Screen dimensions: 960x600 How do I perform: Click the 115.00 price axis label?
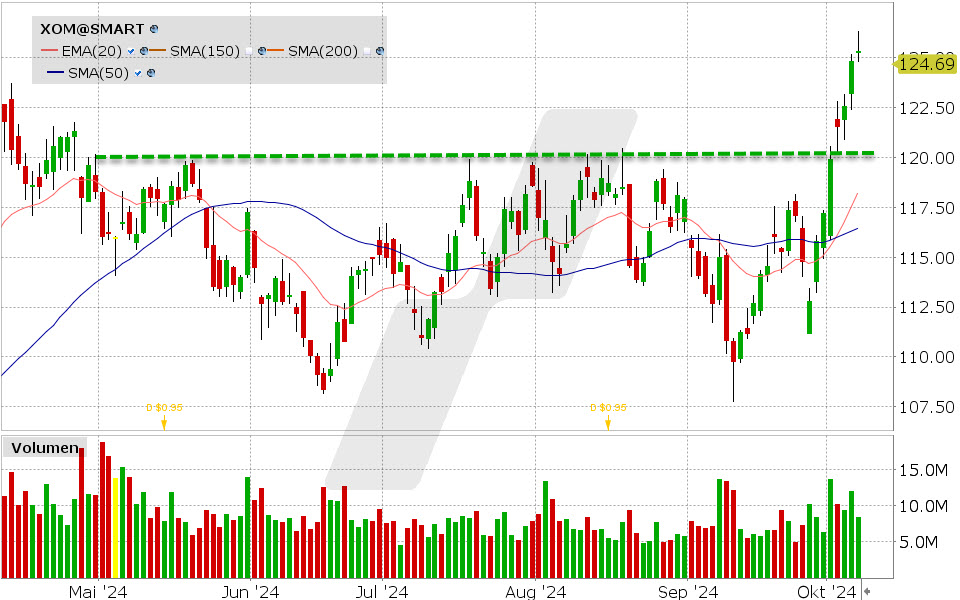coord(926,258)
